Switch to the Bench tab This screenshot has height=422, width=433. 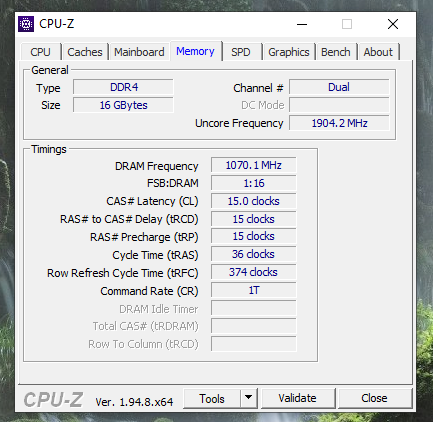tap(336, 52)
